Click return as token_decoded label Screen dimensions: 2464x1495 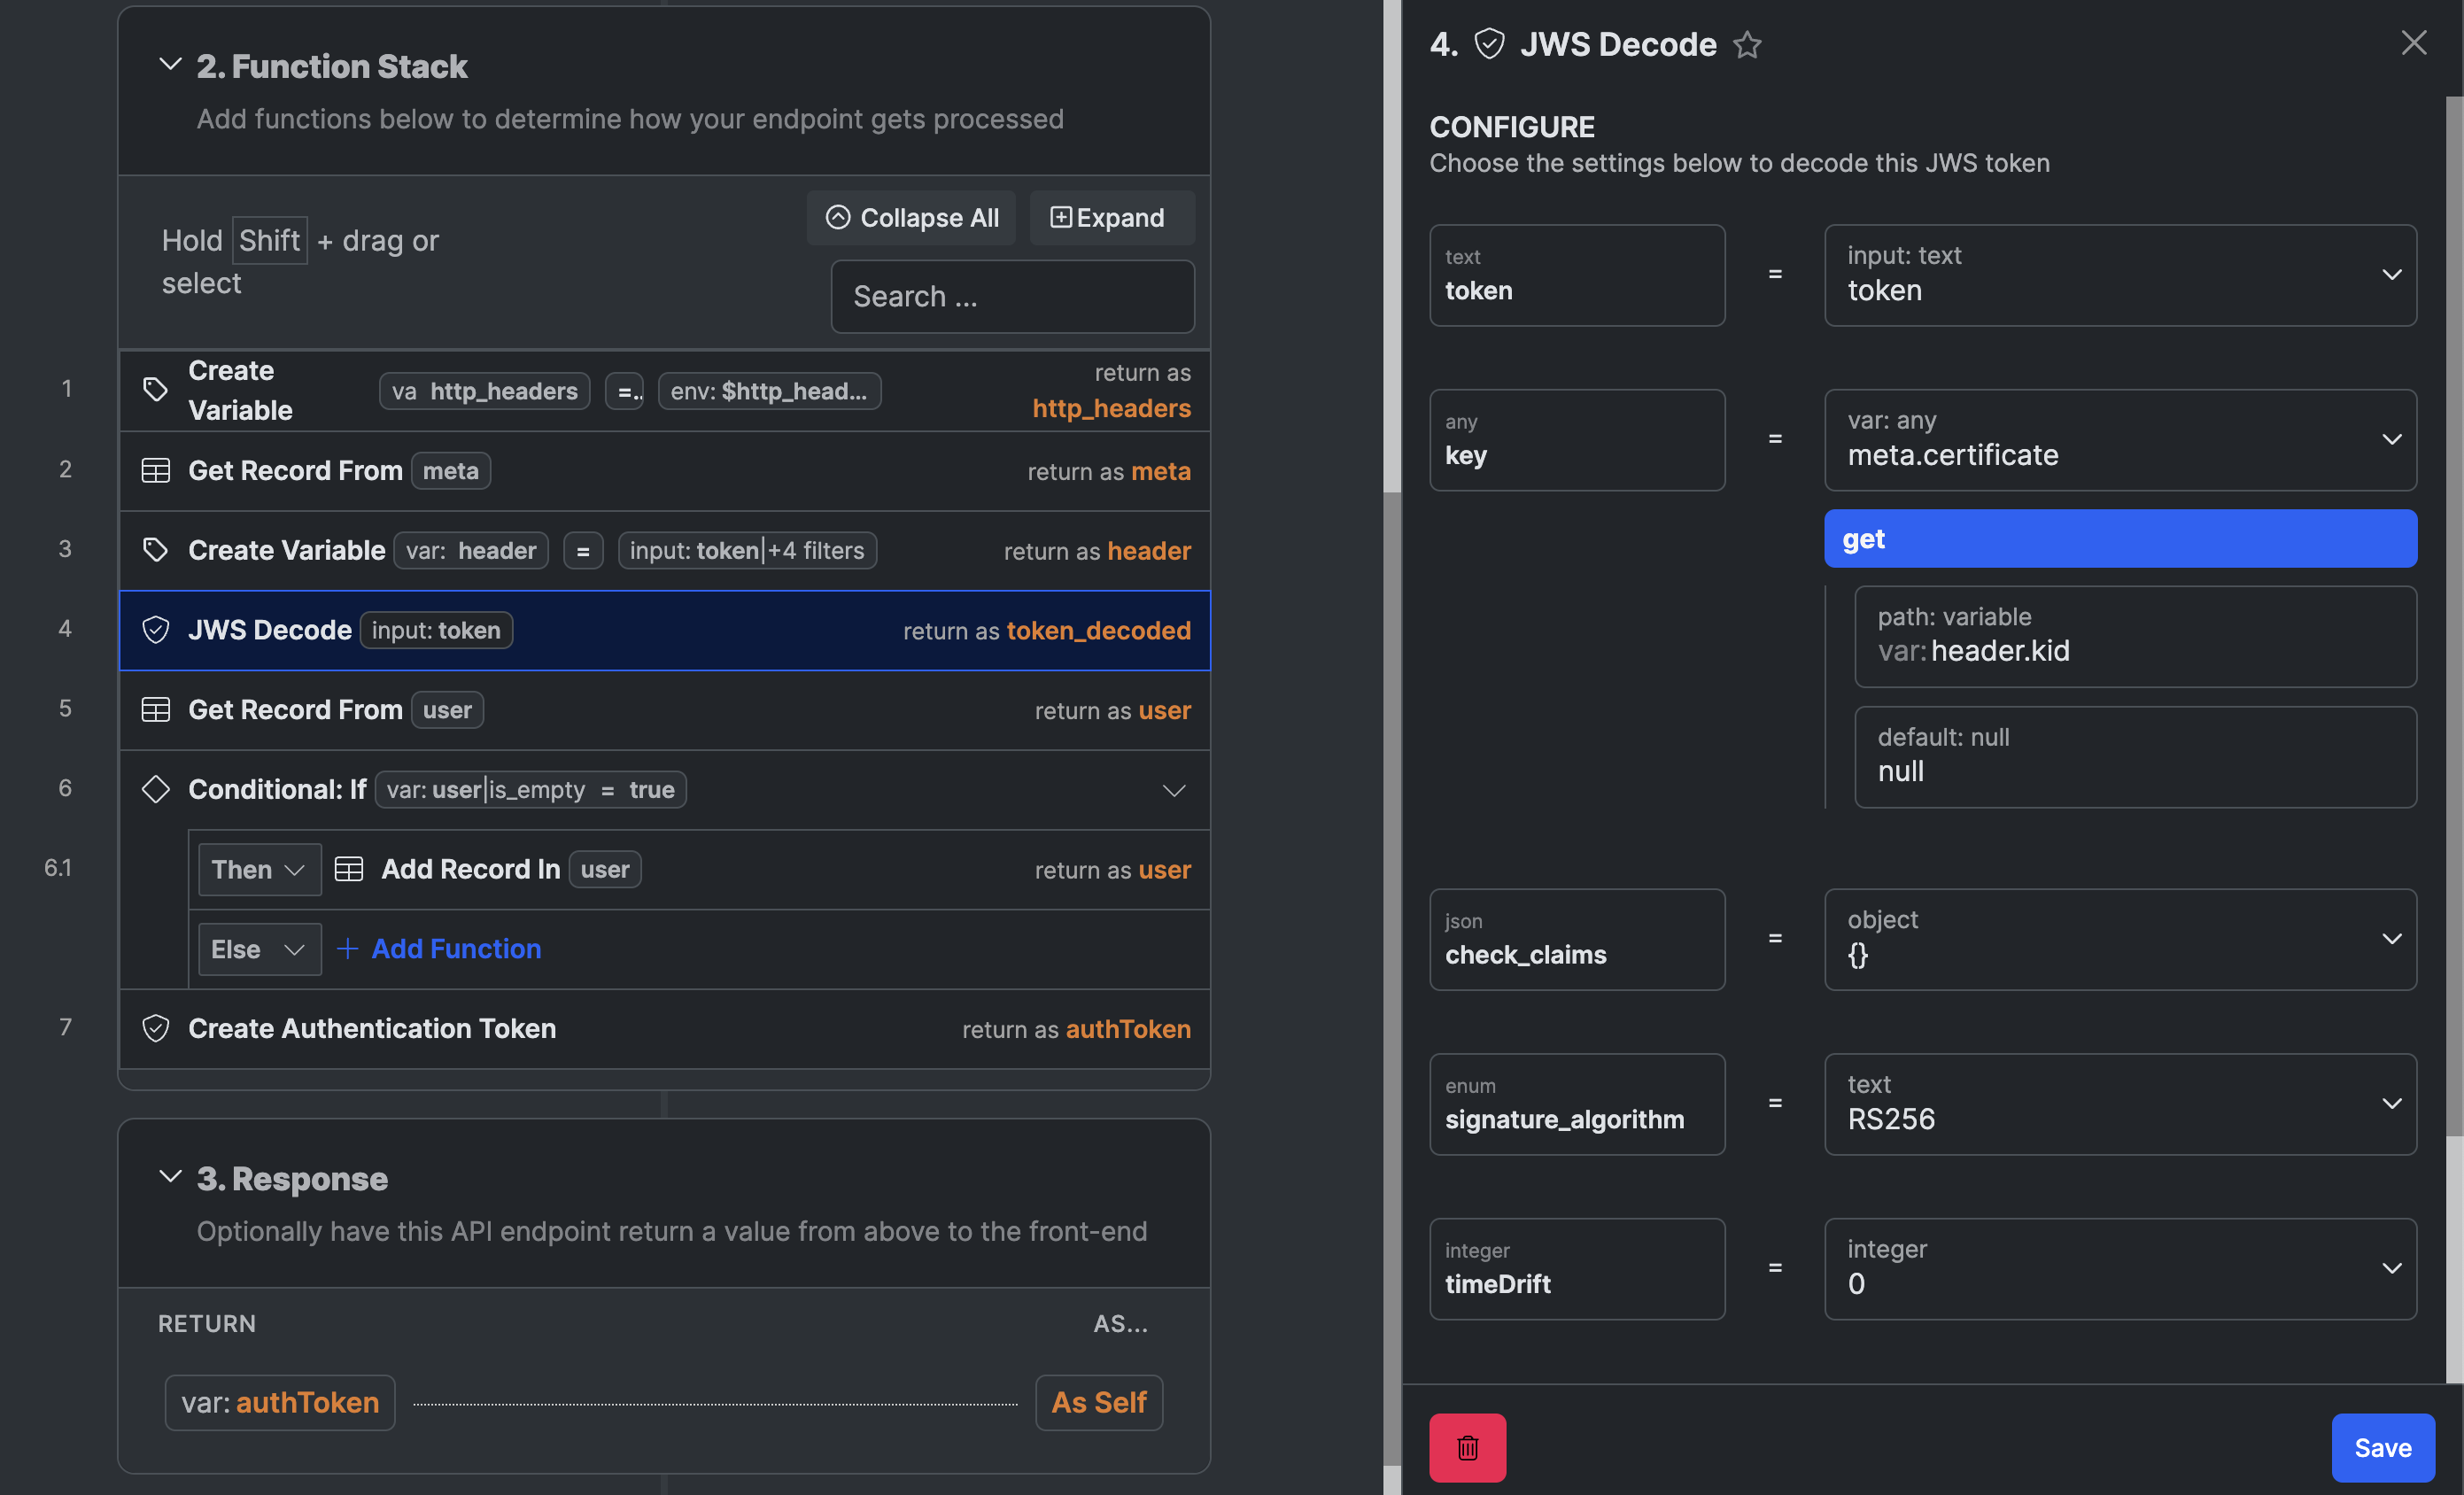(x=1047, y=630)
